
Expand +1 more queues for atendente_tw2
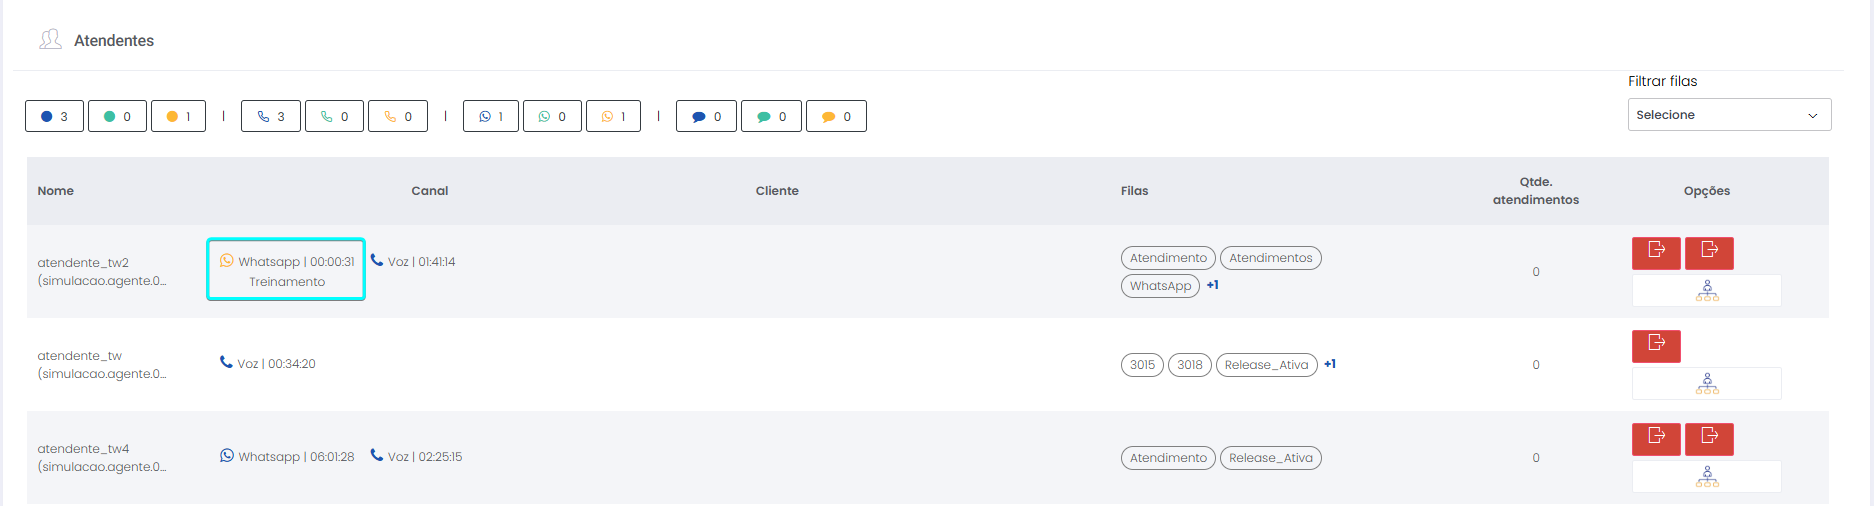pos(1212,285)
